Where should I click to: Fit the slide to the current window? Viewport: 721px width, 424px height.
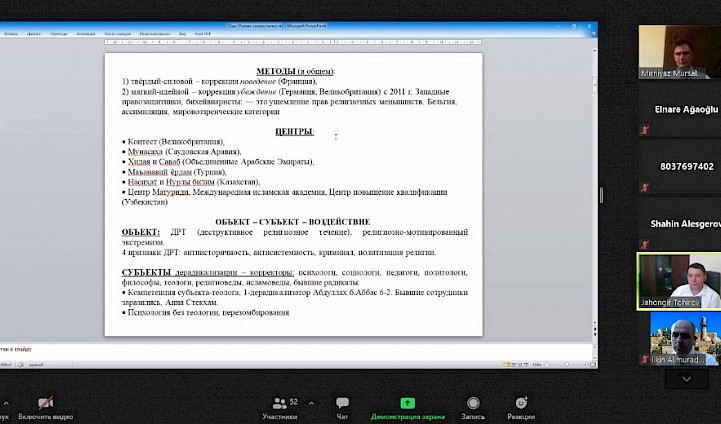click(593, 365)
